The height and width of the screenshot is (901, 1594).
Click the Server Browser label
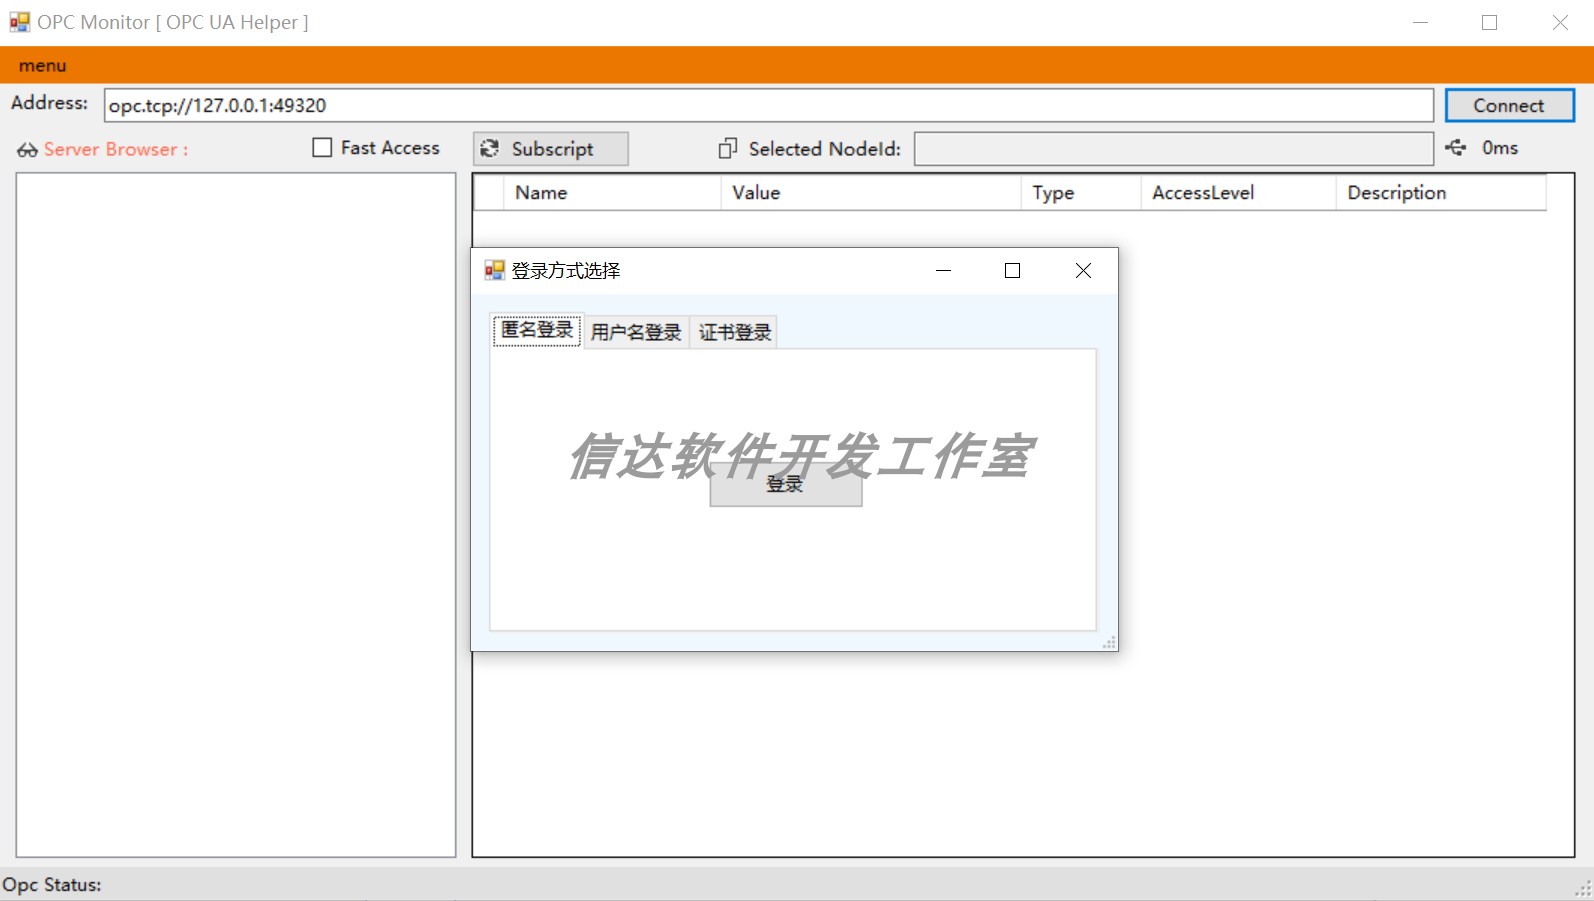click(116, 149)
